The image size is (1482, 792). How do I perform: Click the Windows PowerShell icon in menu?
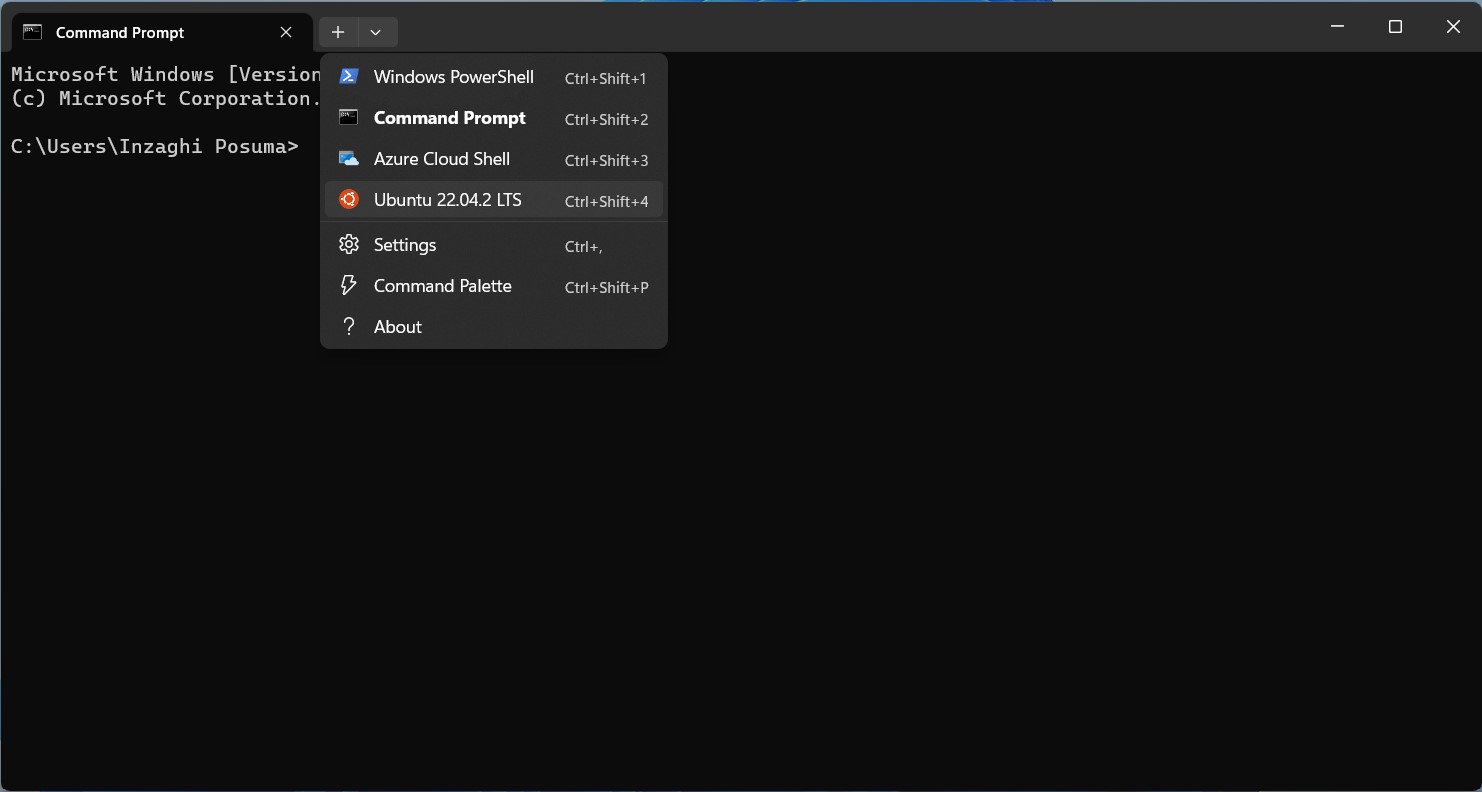tap(348, 77)
